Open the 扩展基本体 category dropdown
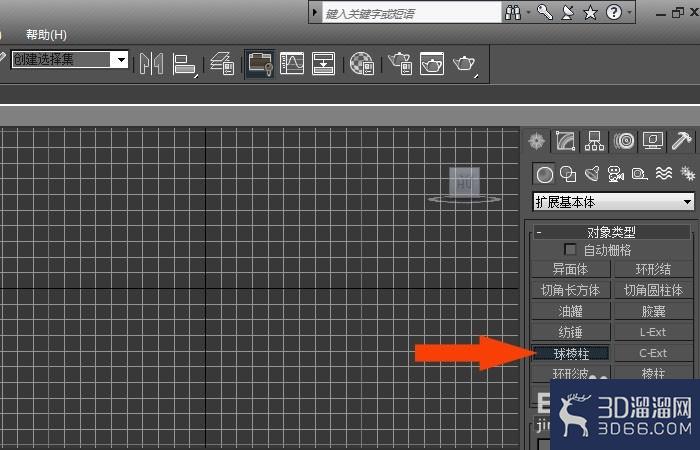Image resolution: width=700 pixels, height=450 pixels. 613,202
